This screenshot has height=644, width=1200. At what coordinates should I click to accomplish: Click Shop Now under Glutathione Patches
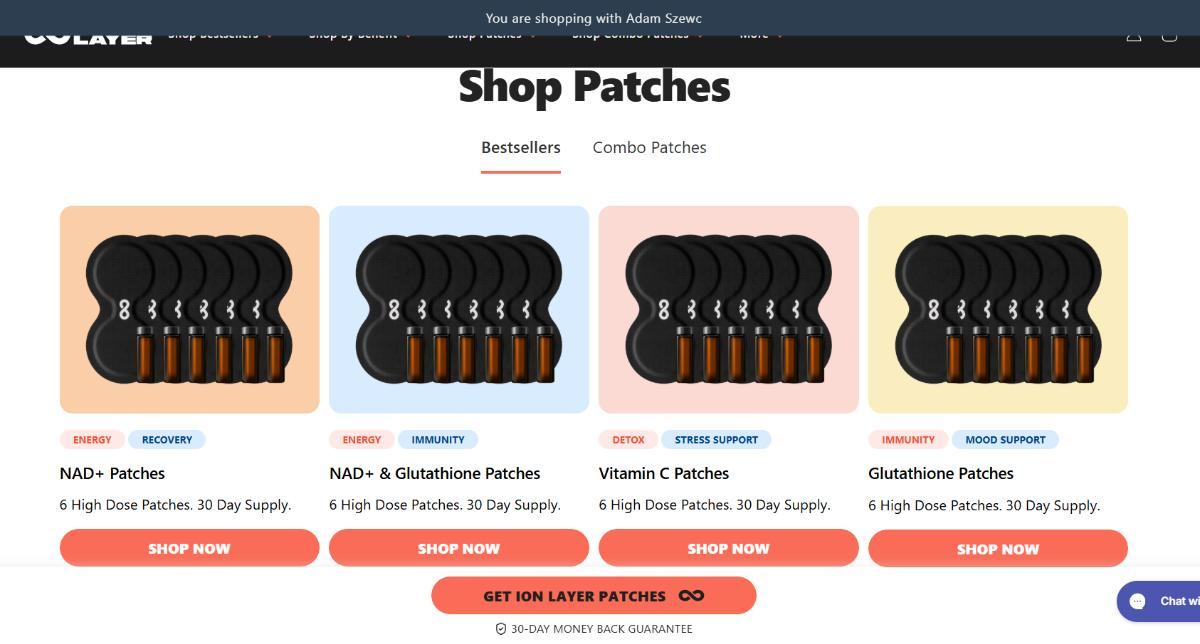[x=997, y=549]
